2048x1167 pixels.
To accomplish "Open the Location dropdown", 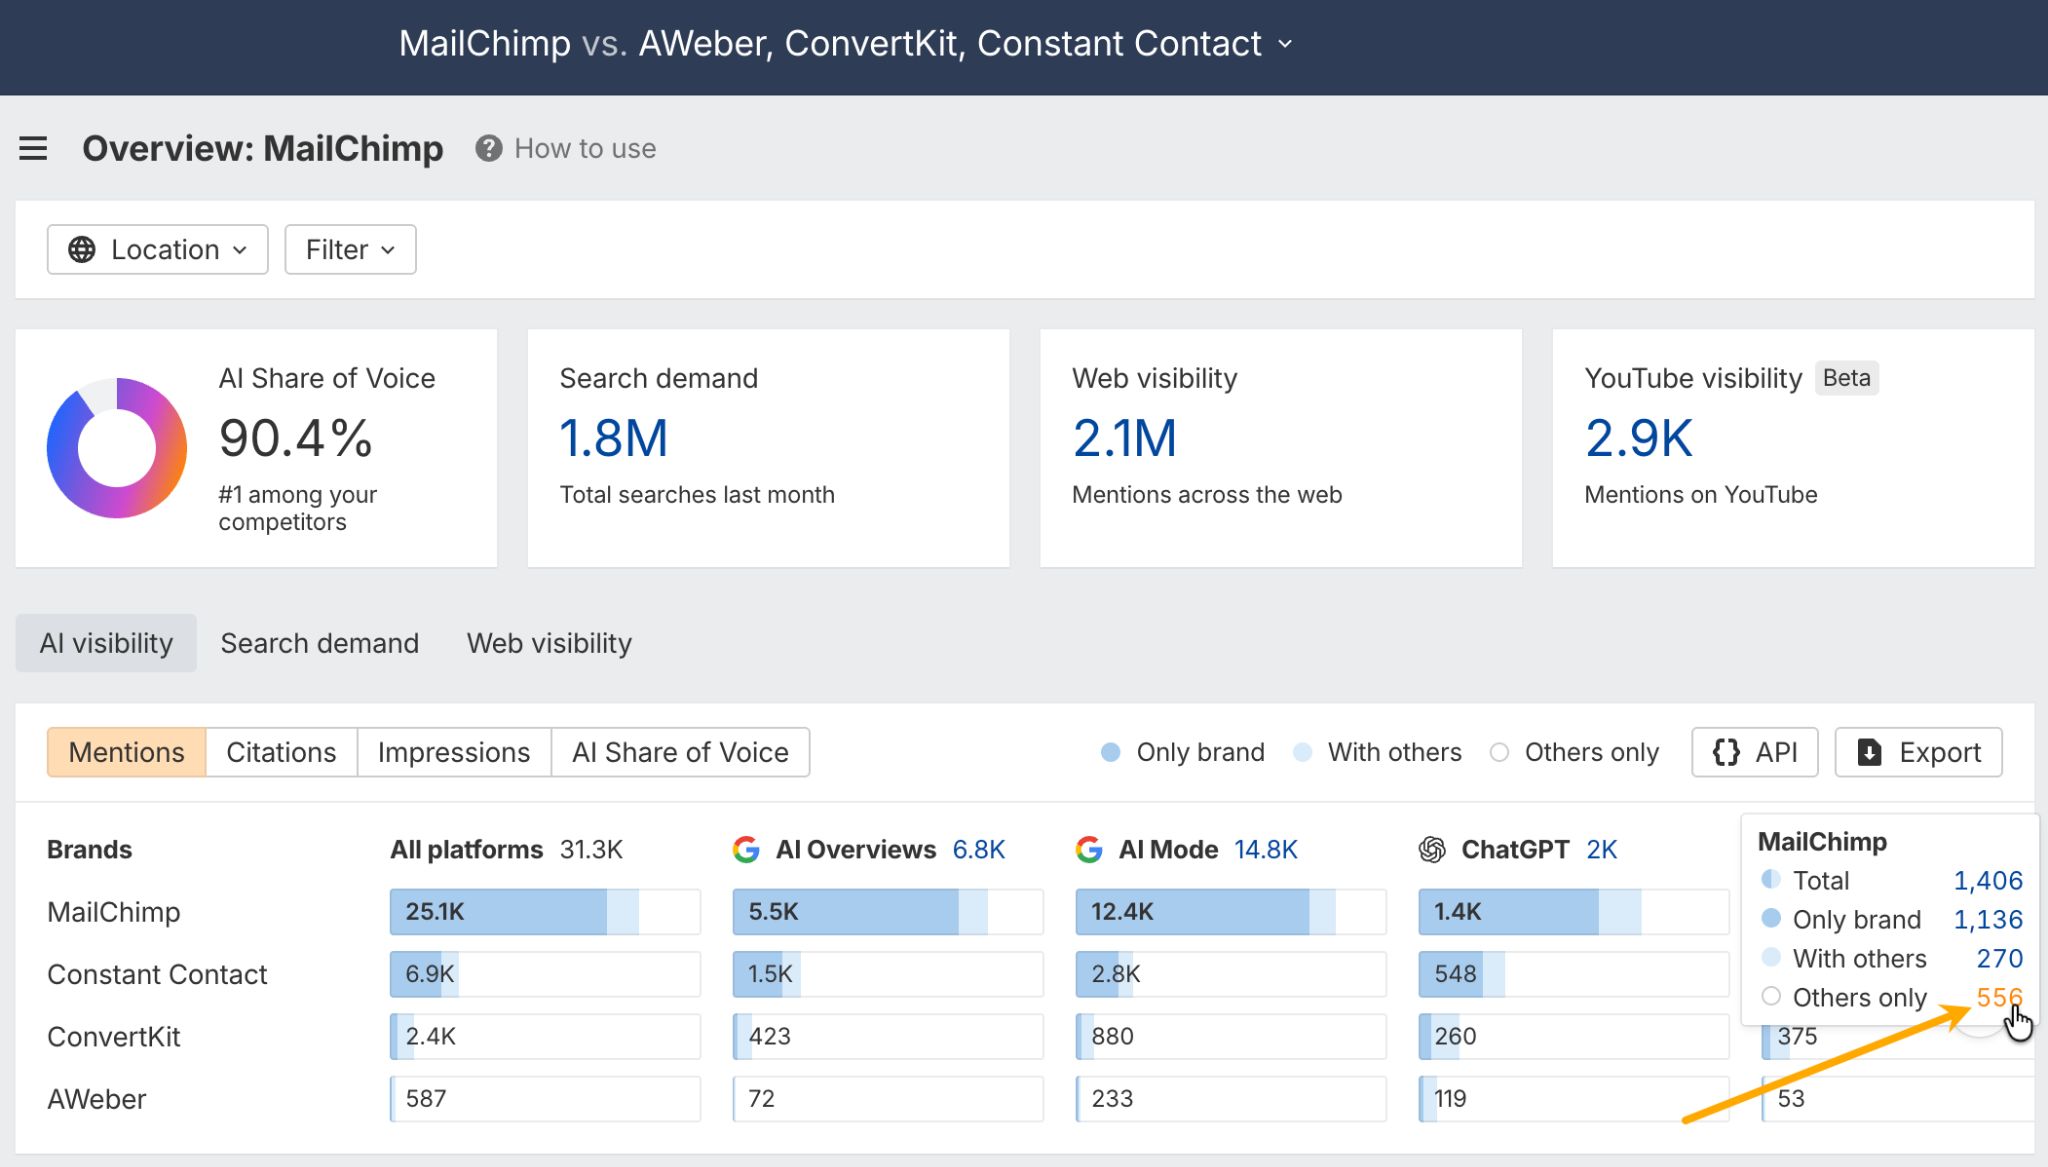I will [157, 249].
